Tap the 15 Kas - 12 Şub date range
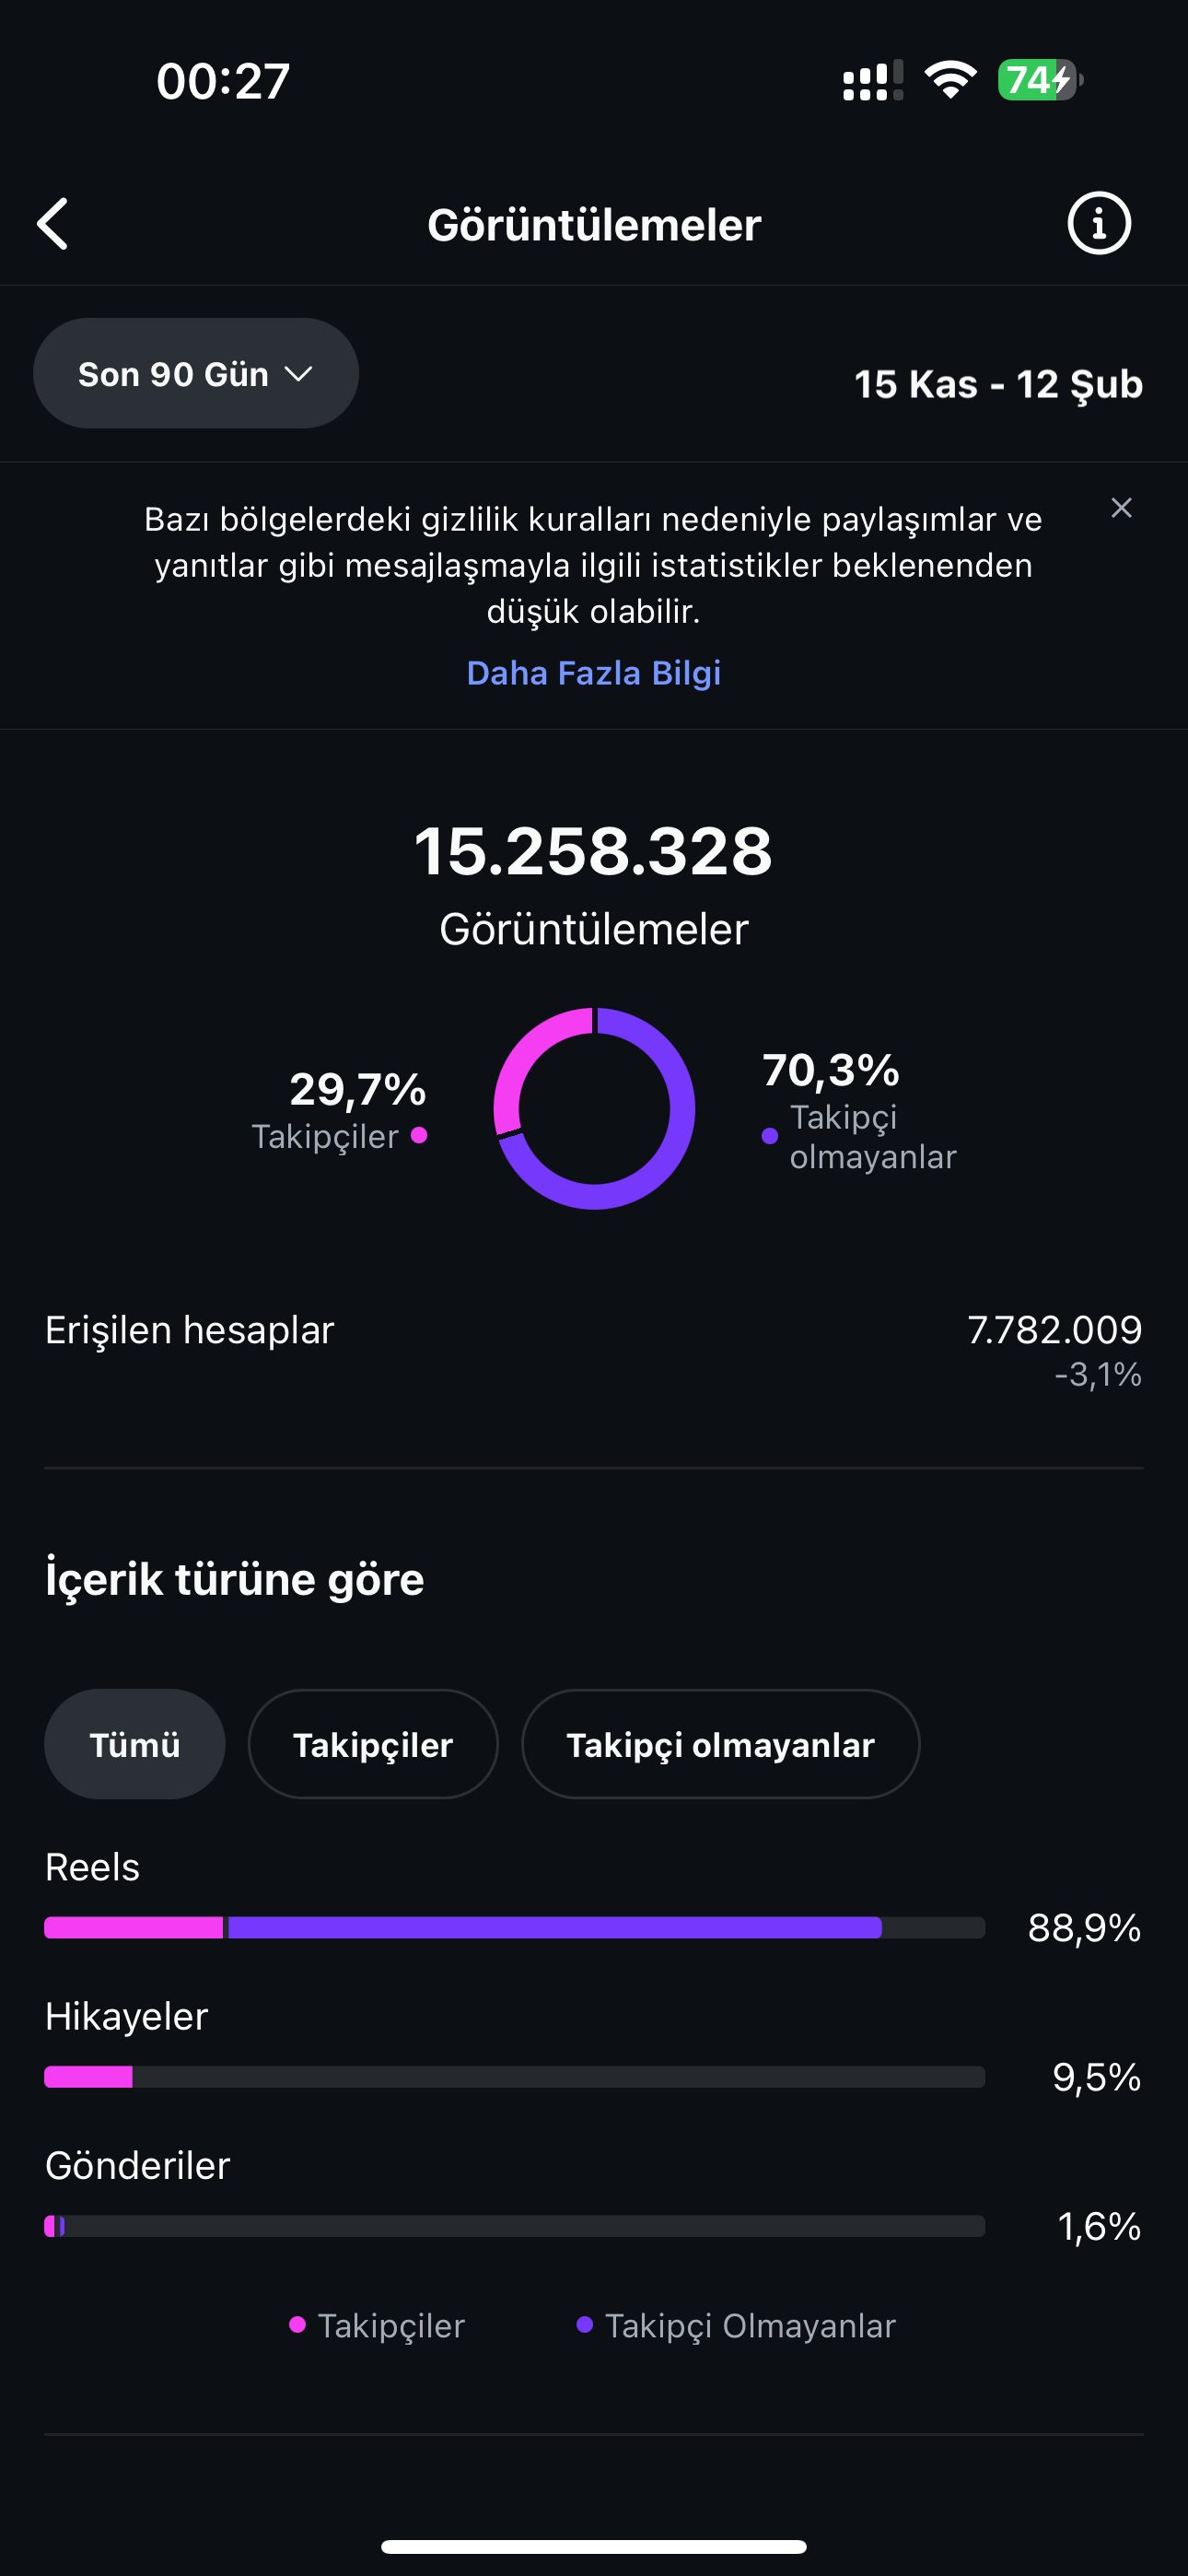 point(998,384)
